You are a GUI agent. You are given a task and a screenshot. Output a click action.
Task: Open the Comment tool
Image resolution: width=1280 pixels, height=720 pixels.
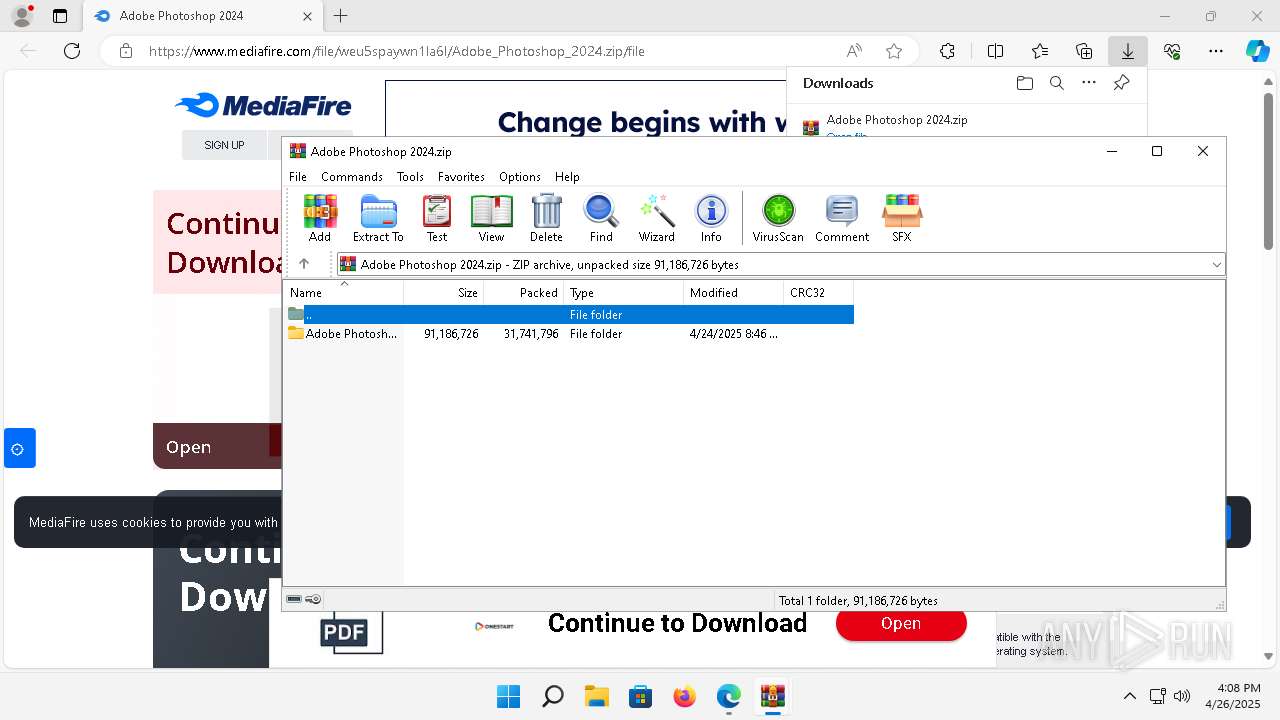842,218
